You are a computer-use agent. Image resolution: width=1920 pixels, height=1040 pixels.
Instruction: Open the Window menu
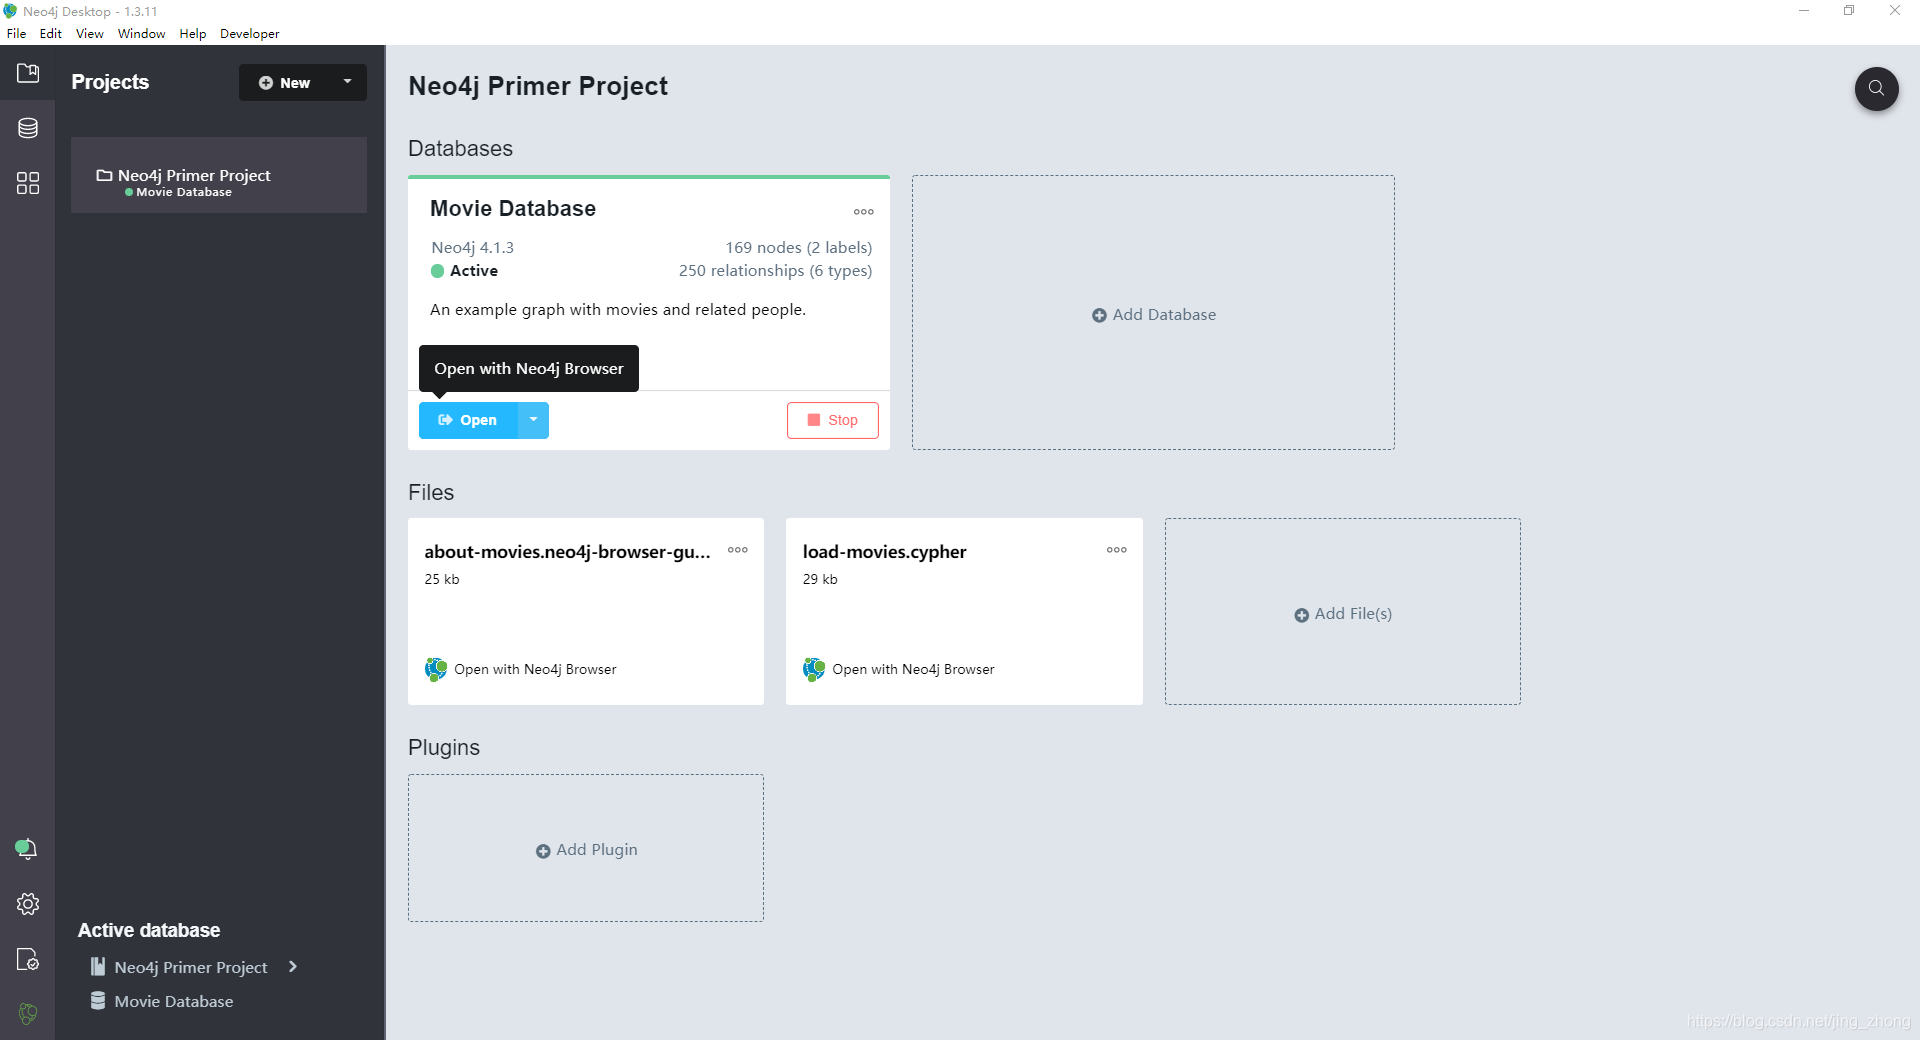click(x=142, y=33)
